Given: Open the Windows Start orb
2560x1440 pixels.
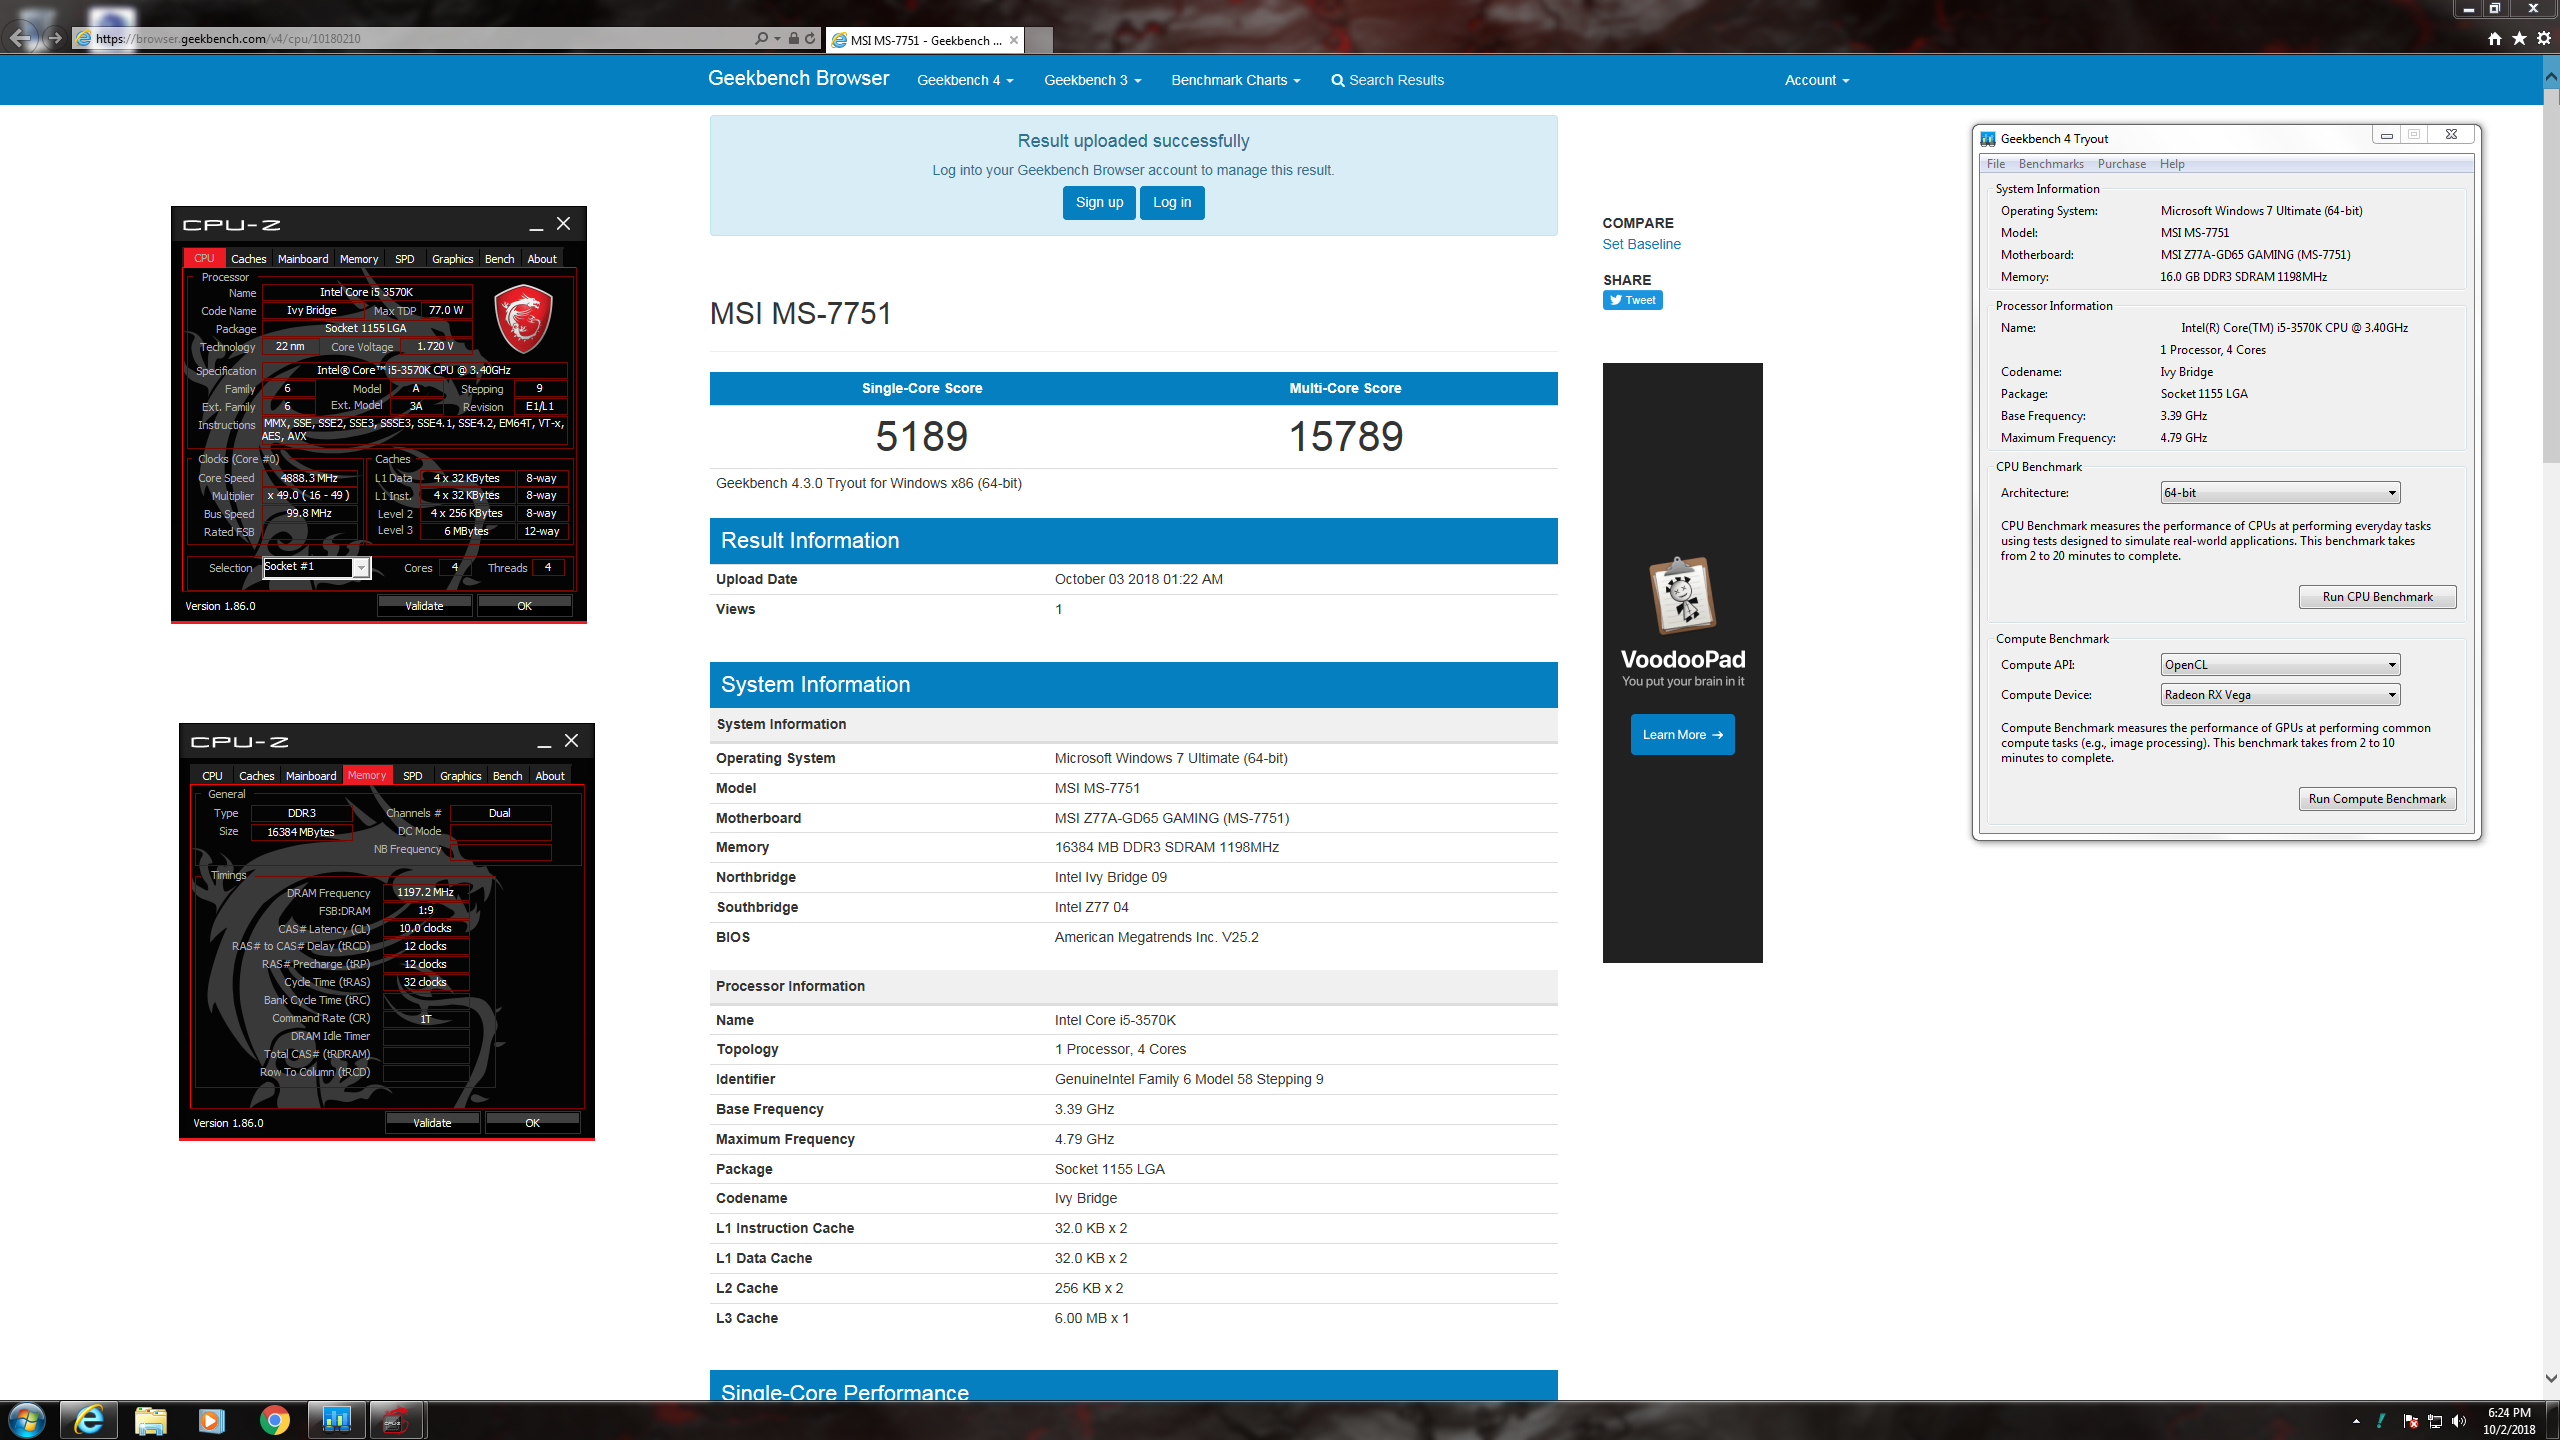Looking at the screenshot, I should pyautogui.click(x=27, y=1420).
